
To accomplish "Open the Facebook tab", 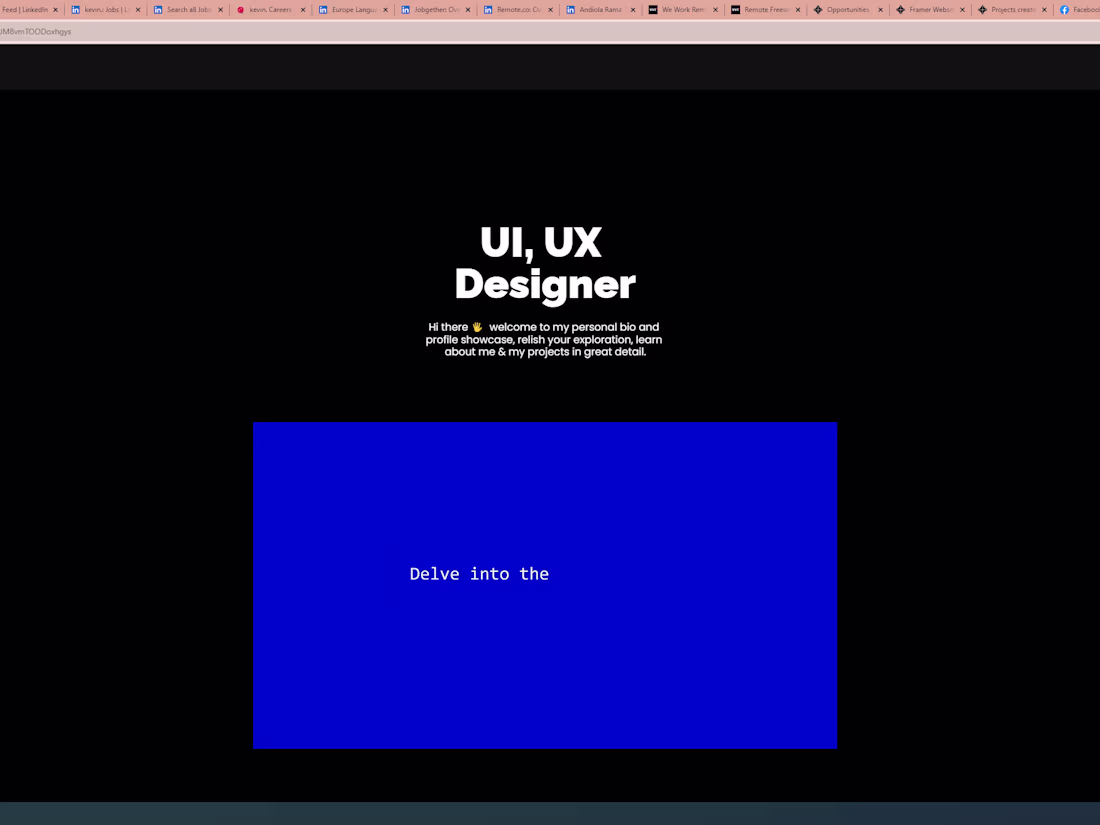I will click(1079, 10).
